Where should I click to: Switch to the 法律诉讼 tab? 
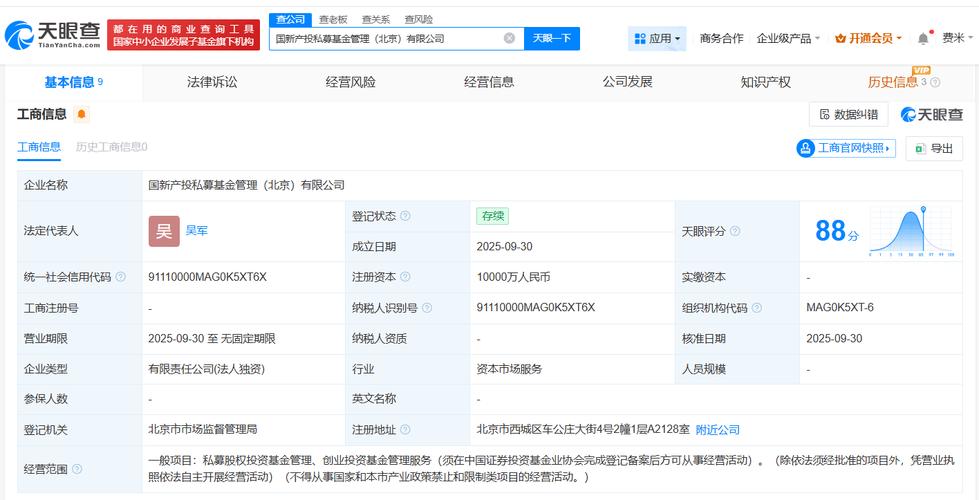tap(212, 82)
